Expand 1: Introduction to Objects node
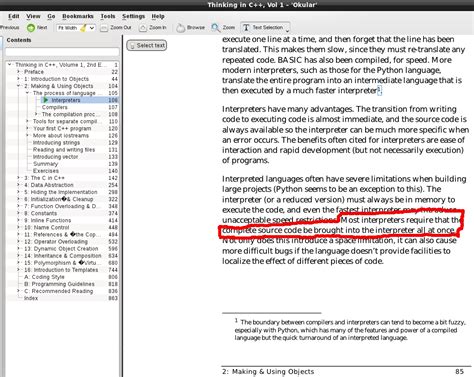The height and width of the screenshot is (377, 474). pyautogui.click(x=18, y=79)
